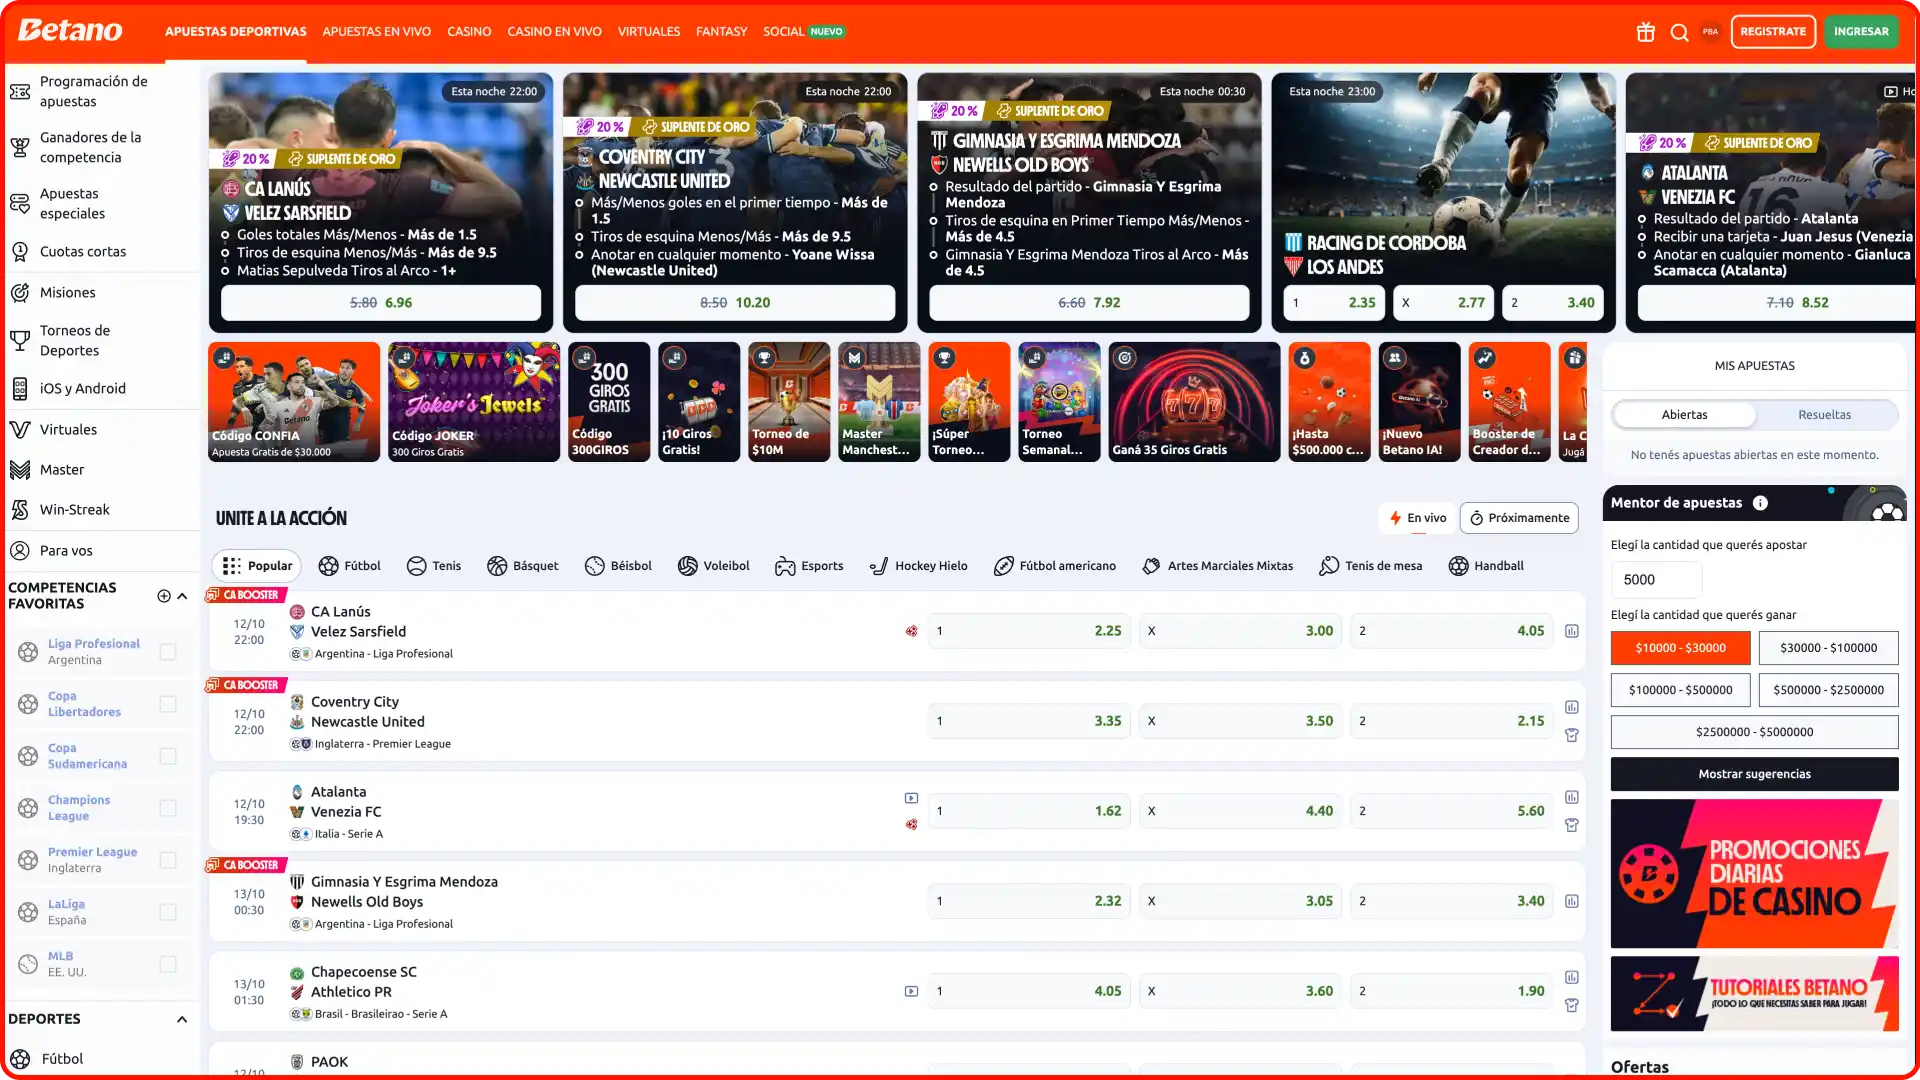
Task: Click the bet amount field showing 5000
Action: coord(1656,580)
